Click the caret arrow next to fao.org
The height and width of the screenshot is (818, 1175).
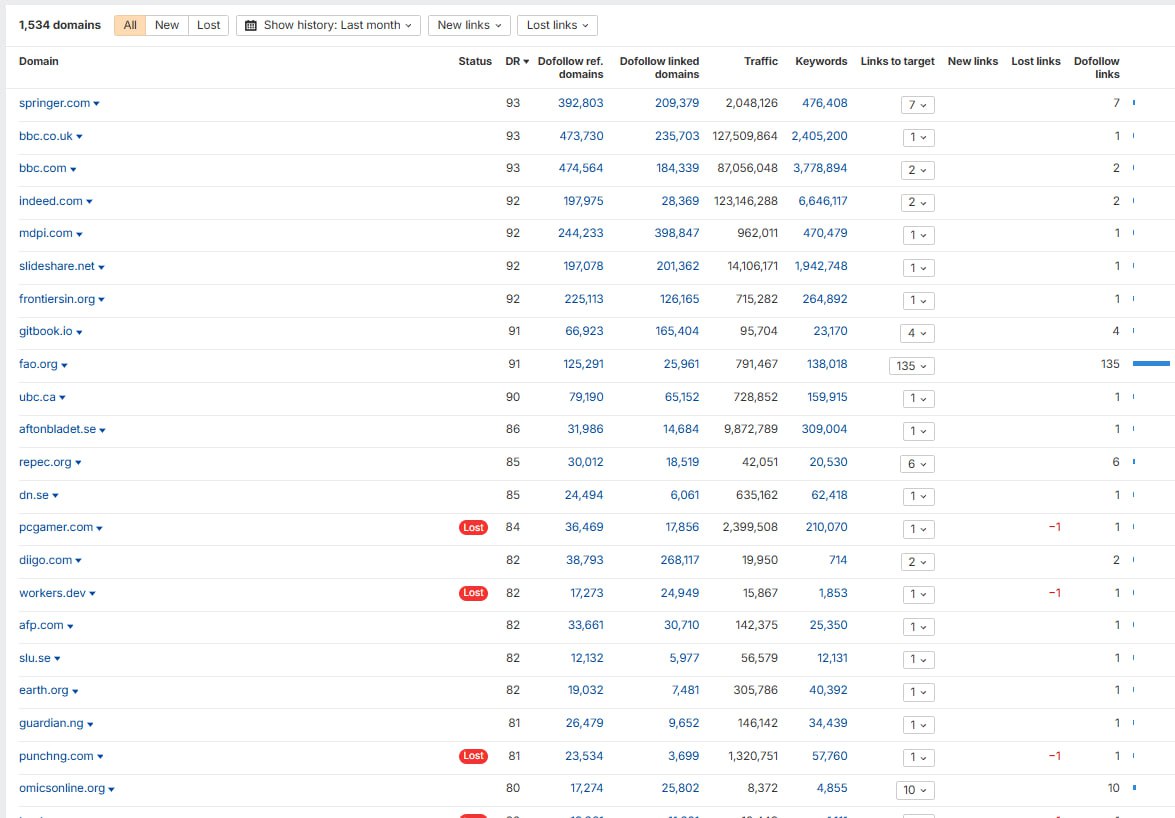coord(65,366)
